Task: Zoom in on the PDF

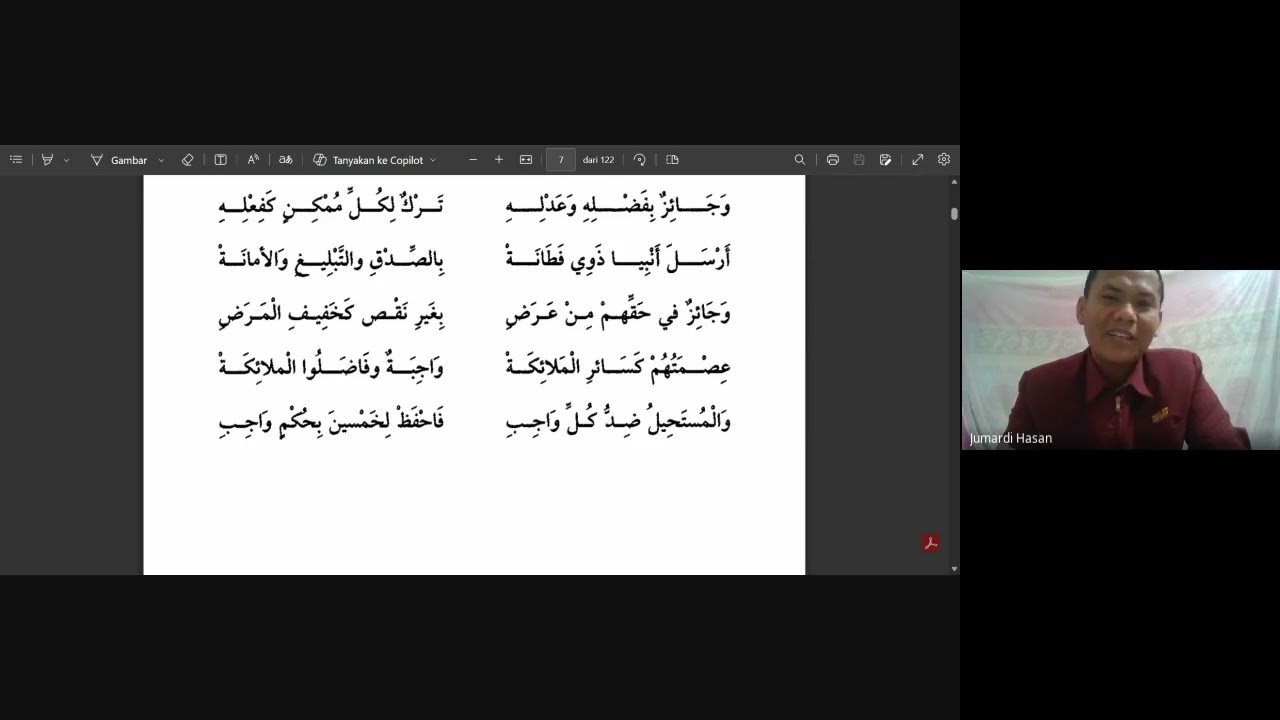Action: click(499, 160)
